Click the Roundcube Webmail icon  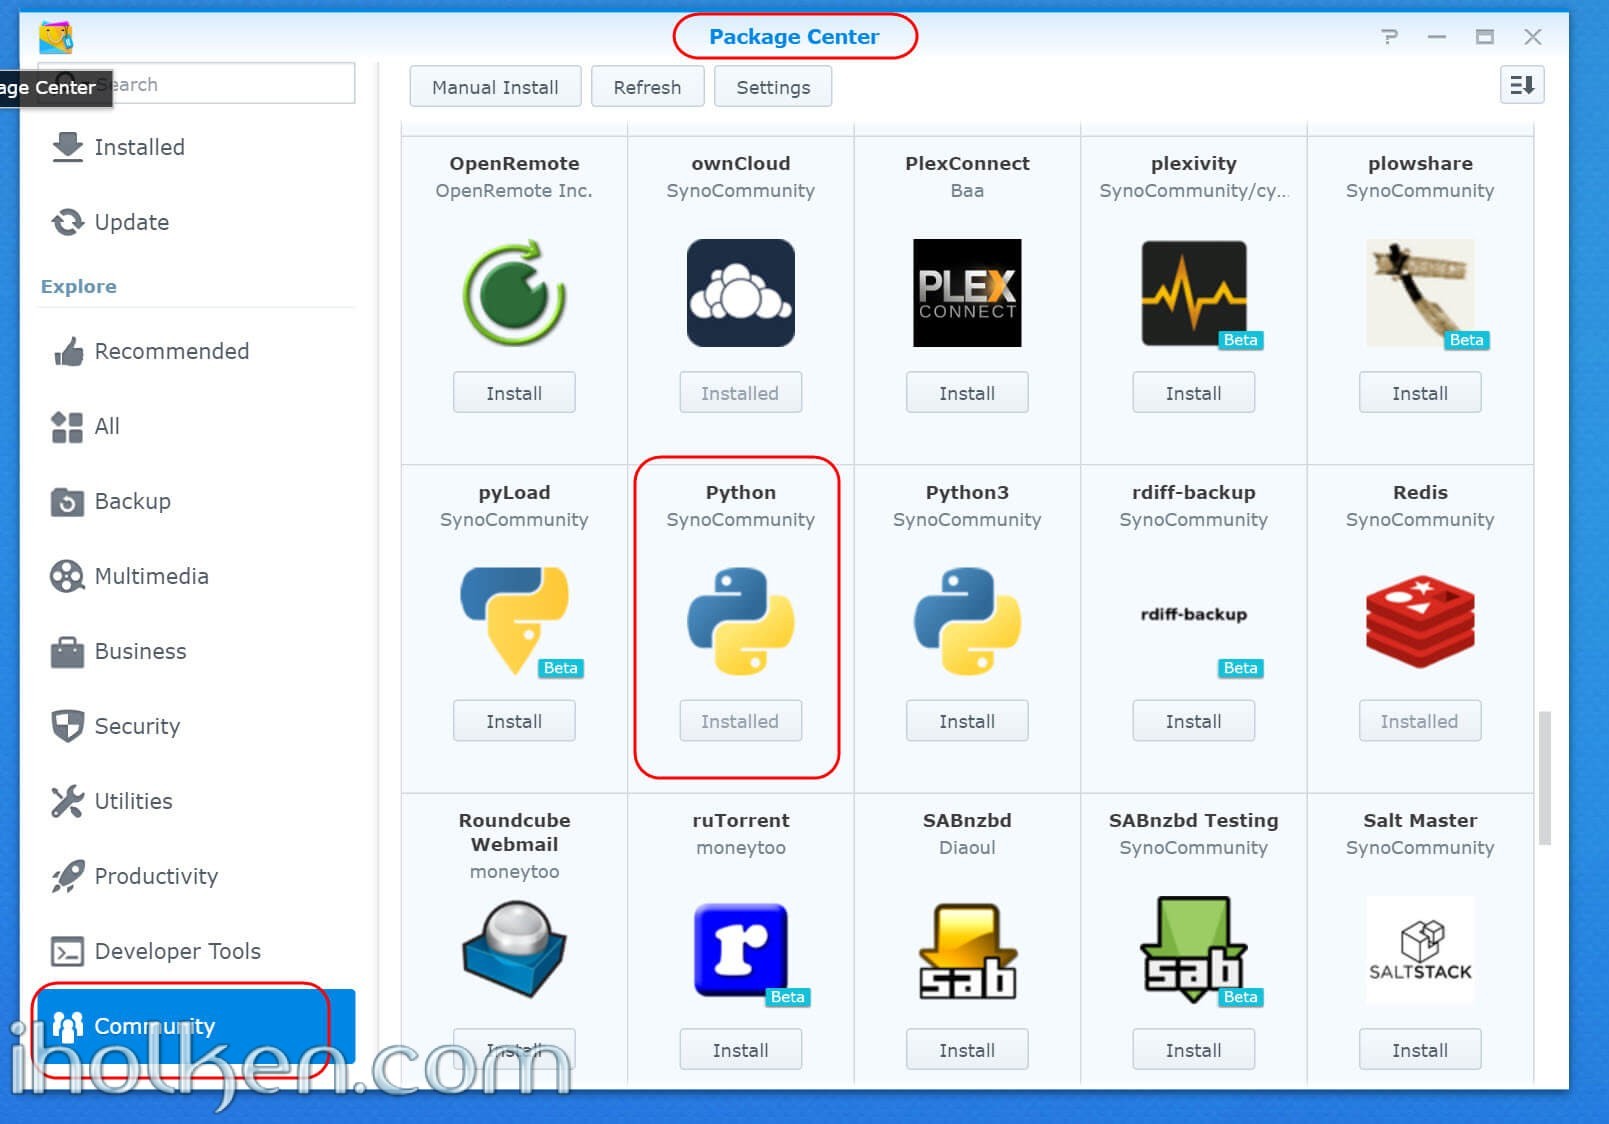coord(514,949)
